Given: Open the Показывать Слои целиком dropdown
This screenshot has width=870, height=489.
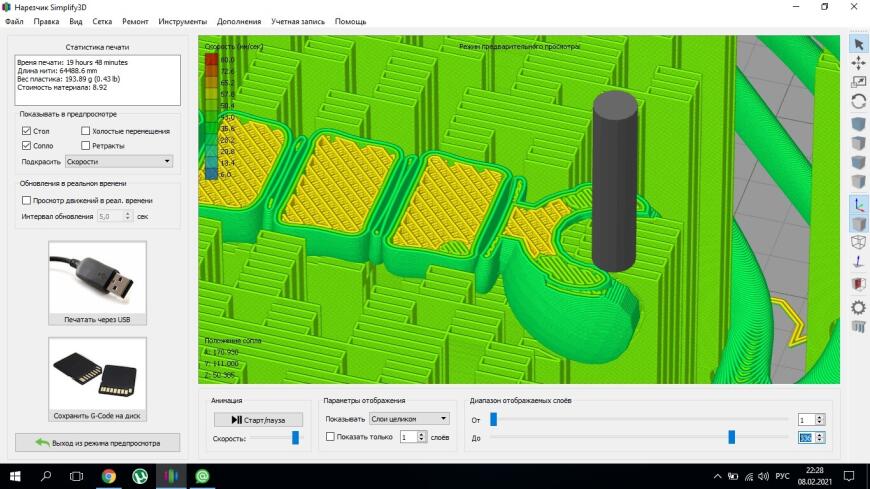Looking at the screenshot, I should tap(409, 419).
